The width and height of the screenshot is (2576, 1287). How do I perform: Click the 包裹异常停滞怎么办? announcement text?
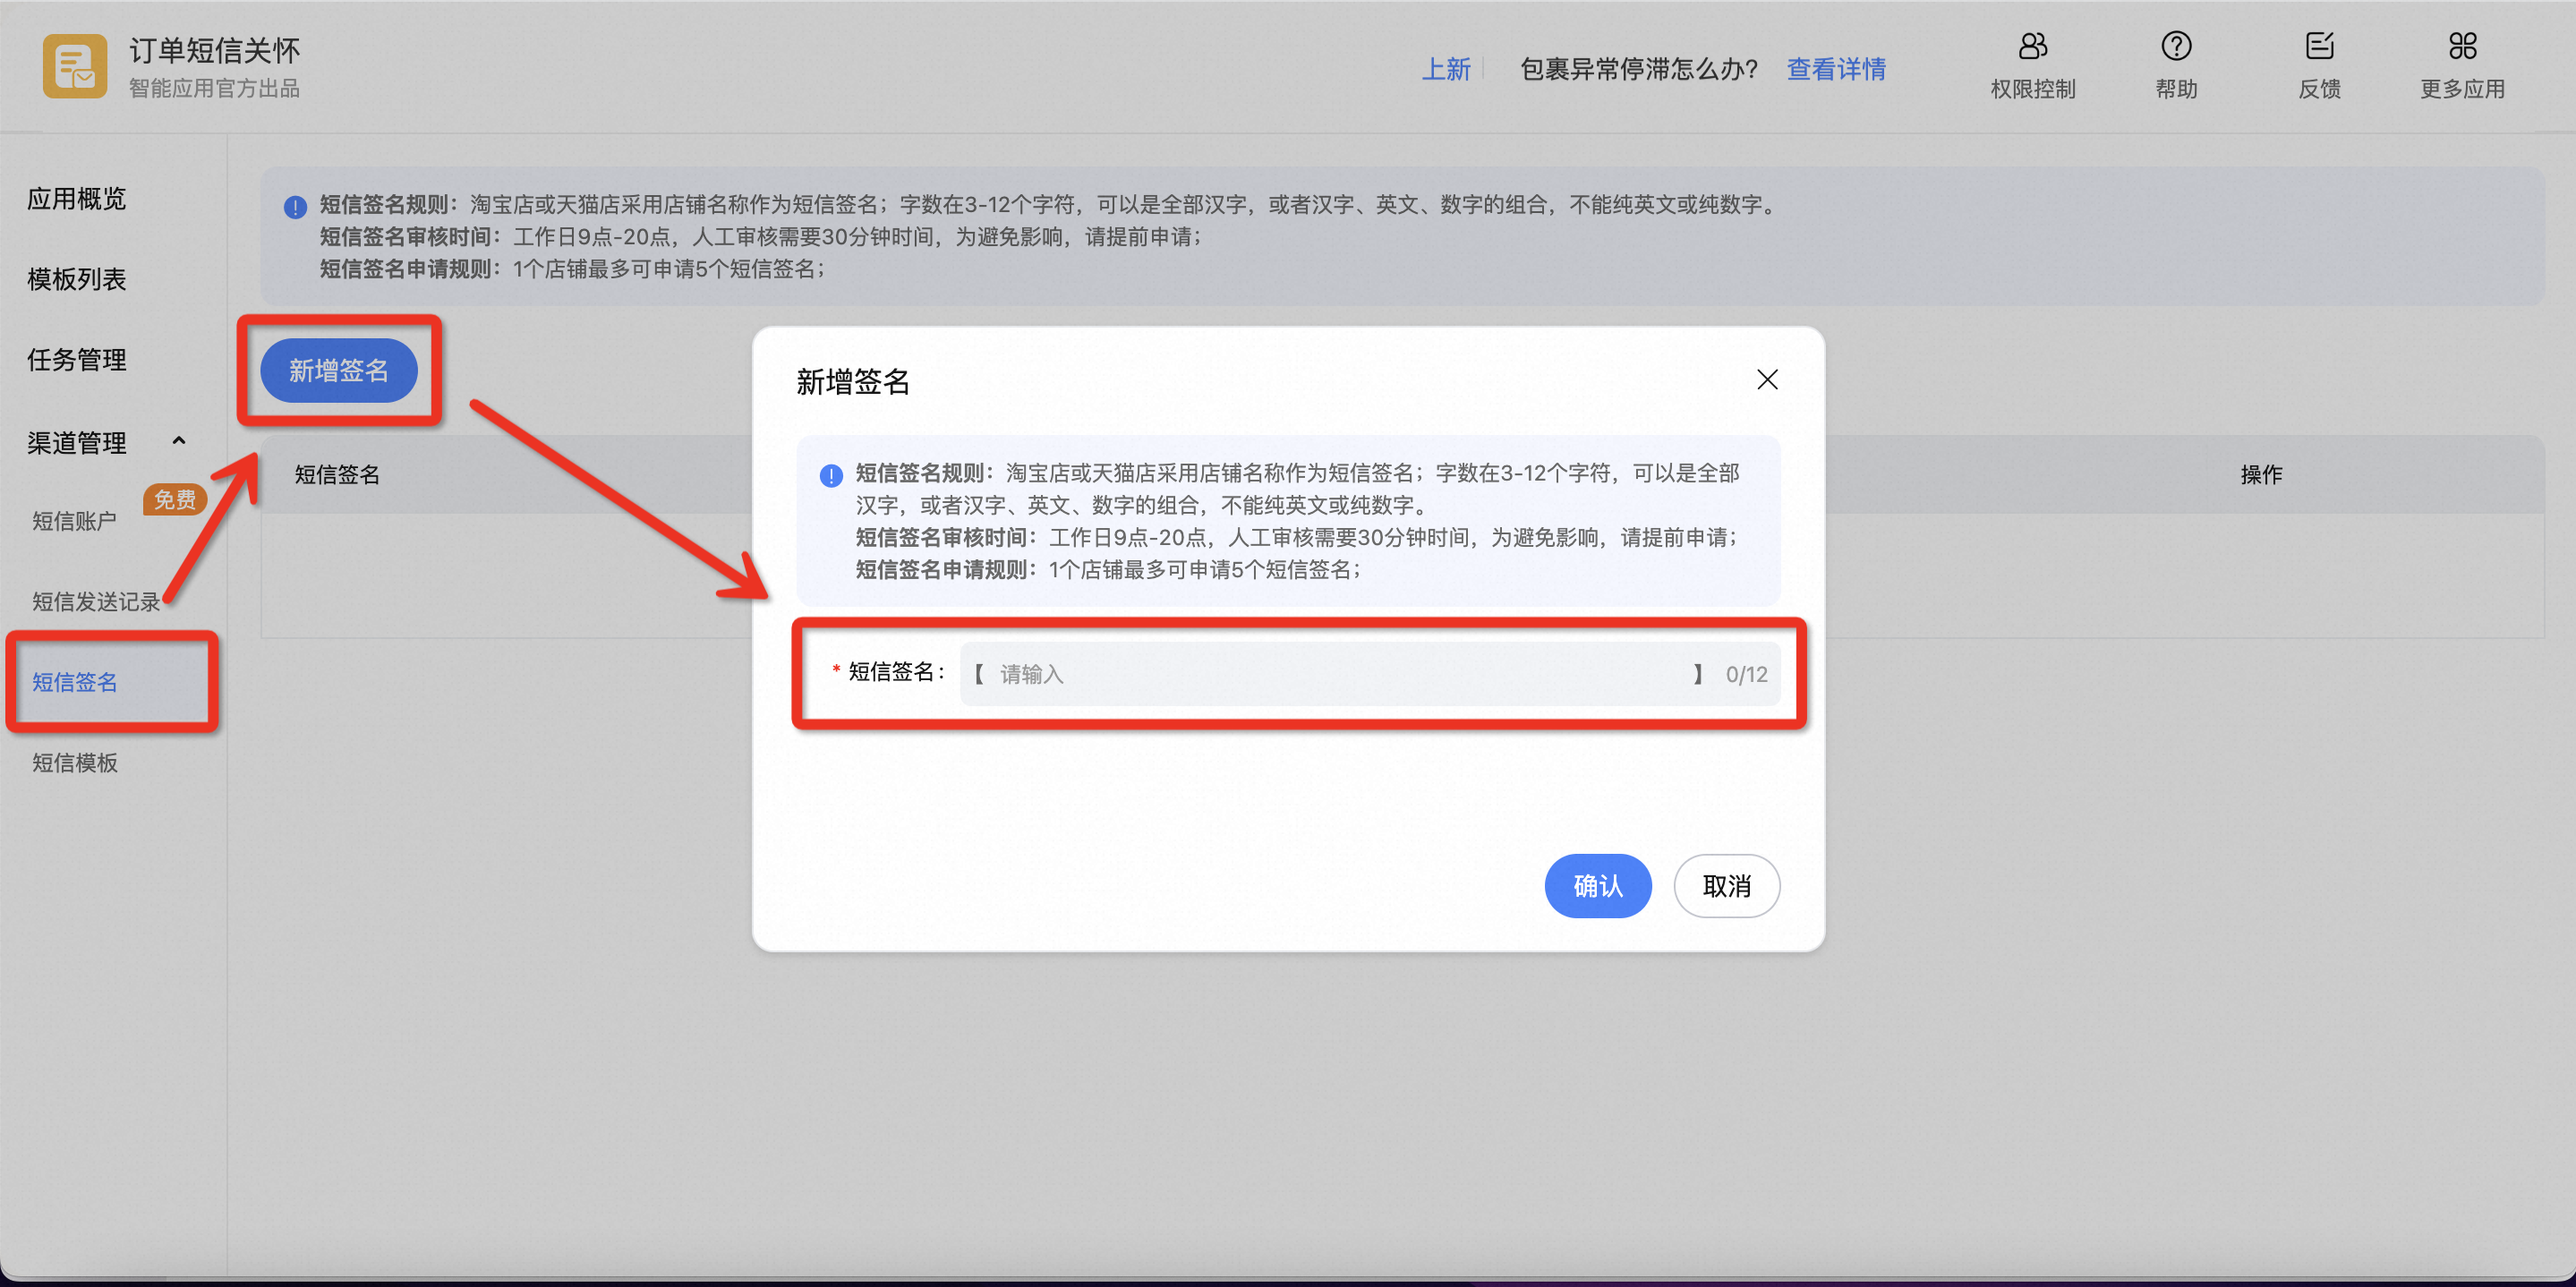(1639, 69)
